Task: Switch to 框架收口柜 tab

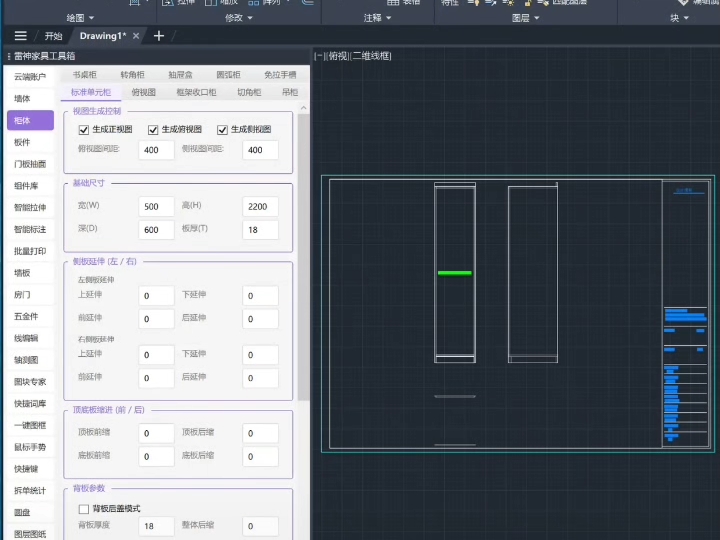Action: click(x=197, y=92)
